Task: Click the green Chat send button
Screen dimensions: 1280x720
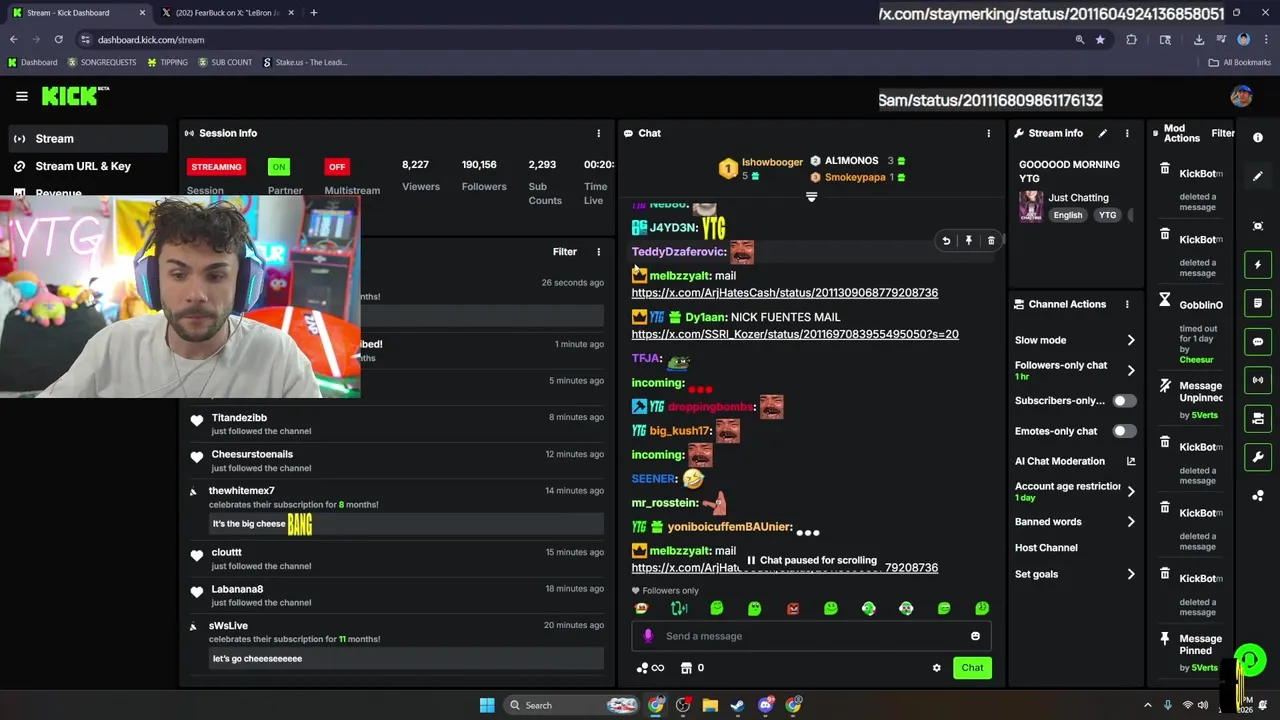Action: click(972, 668)
